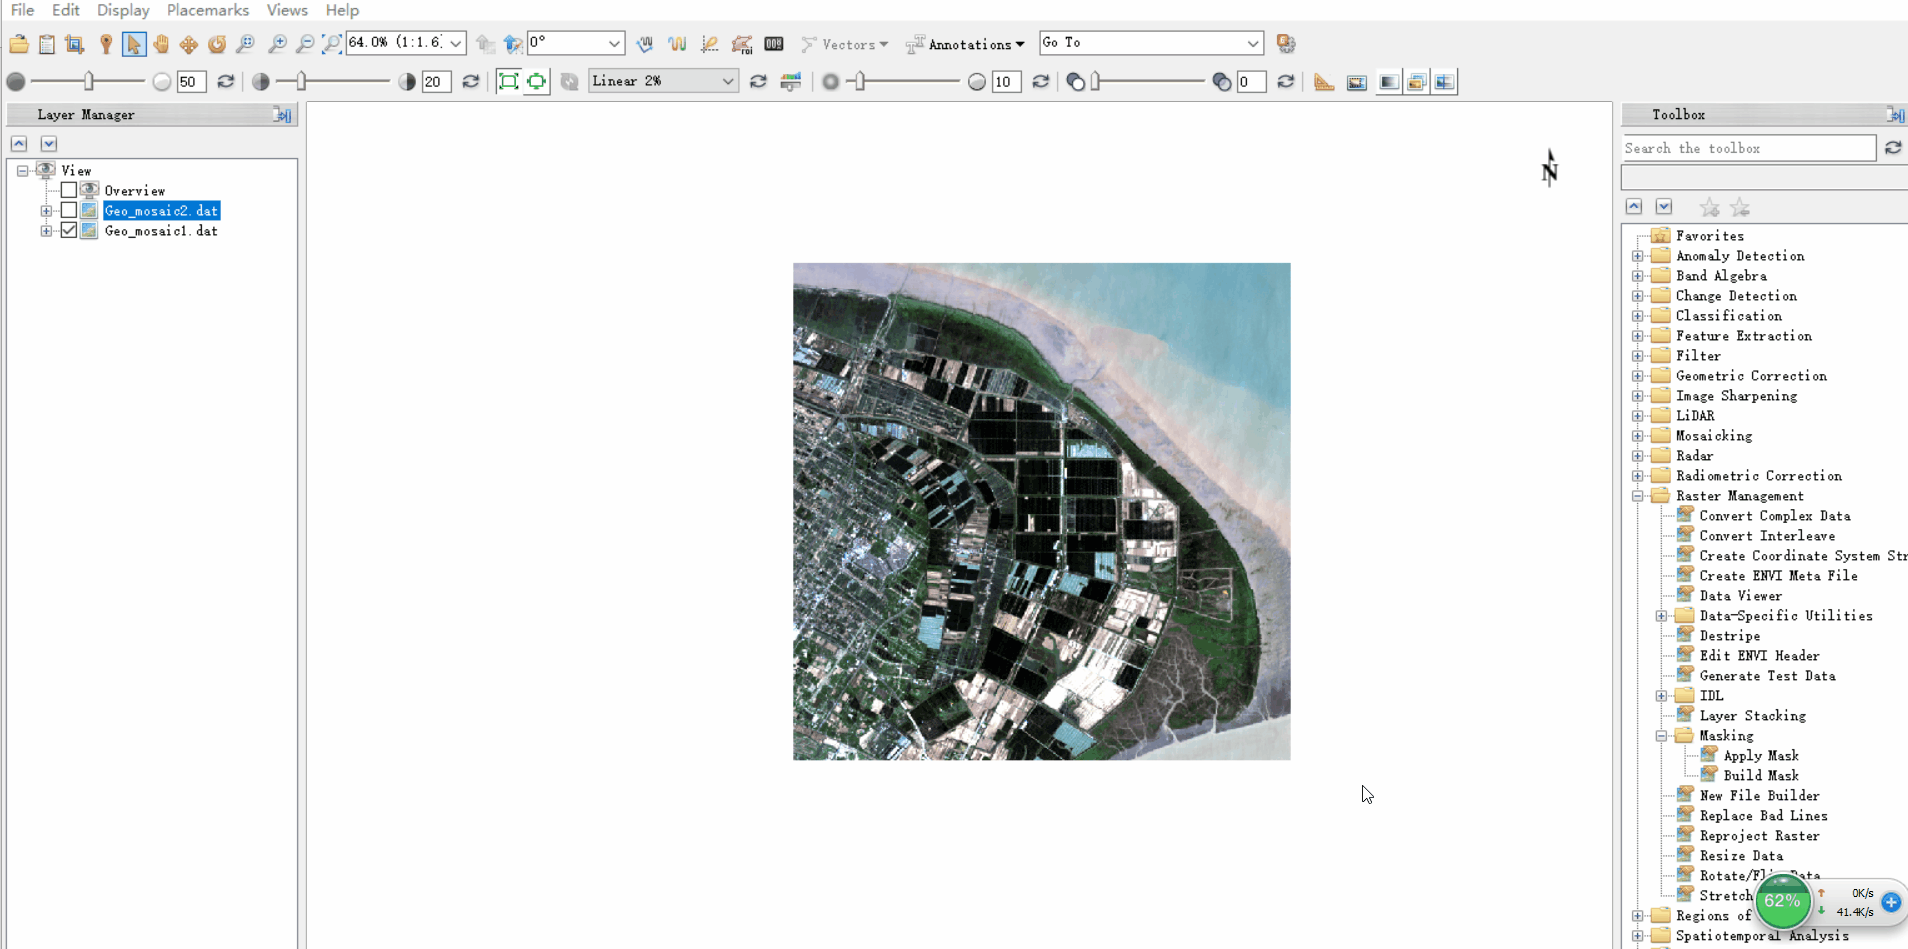
Task: Click the Crosshairs wave-hand icon
Action: (645, 44)
